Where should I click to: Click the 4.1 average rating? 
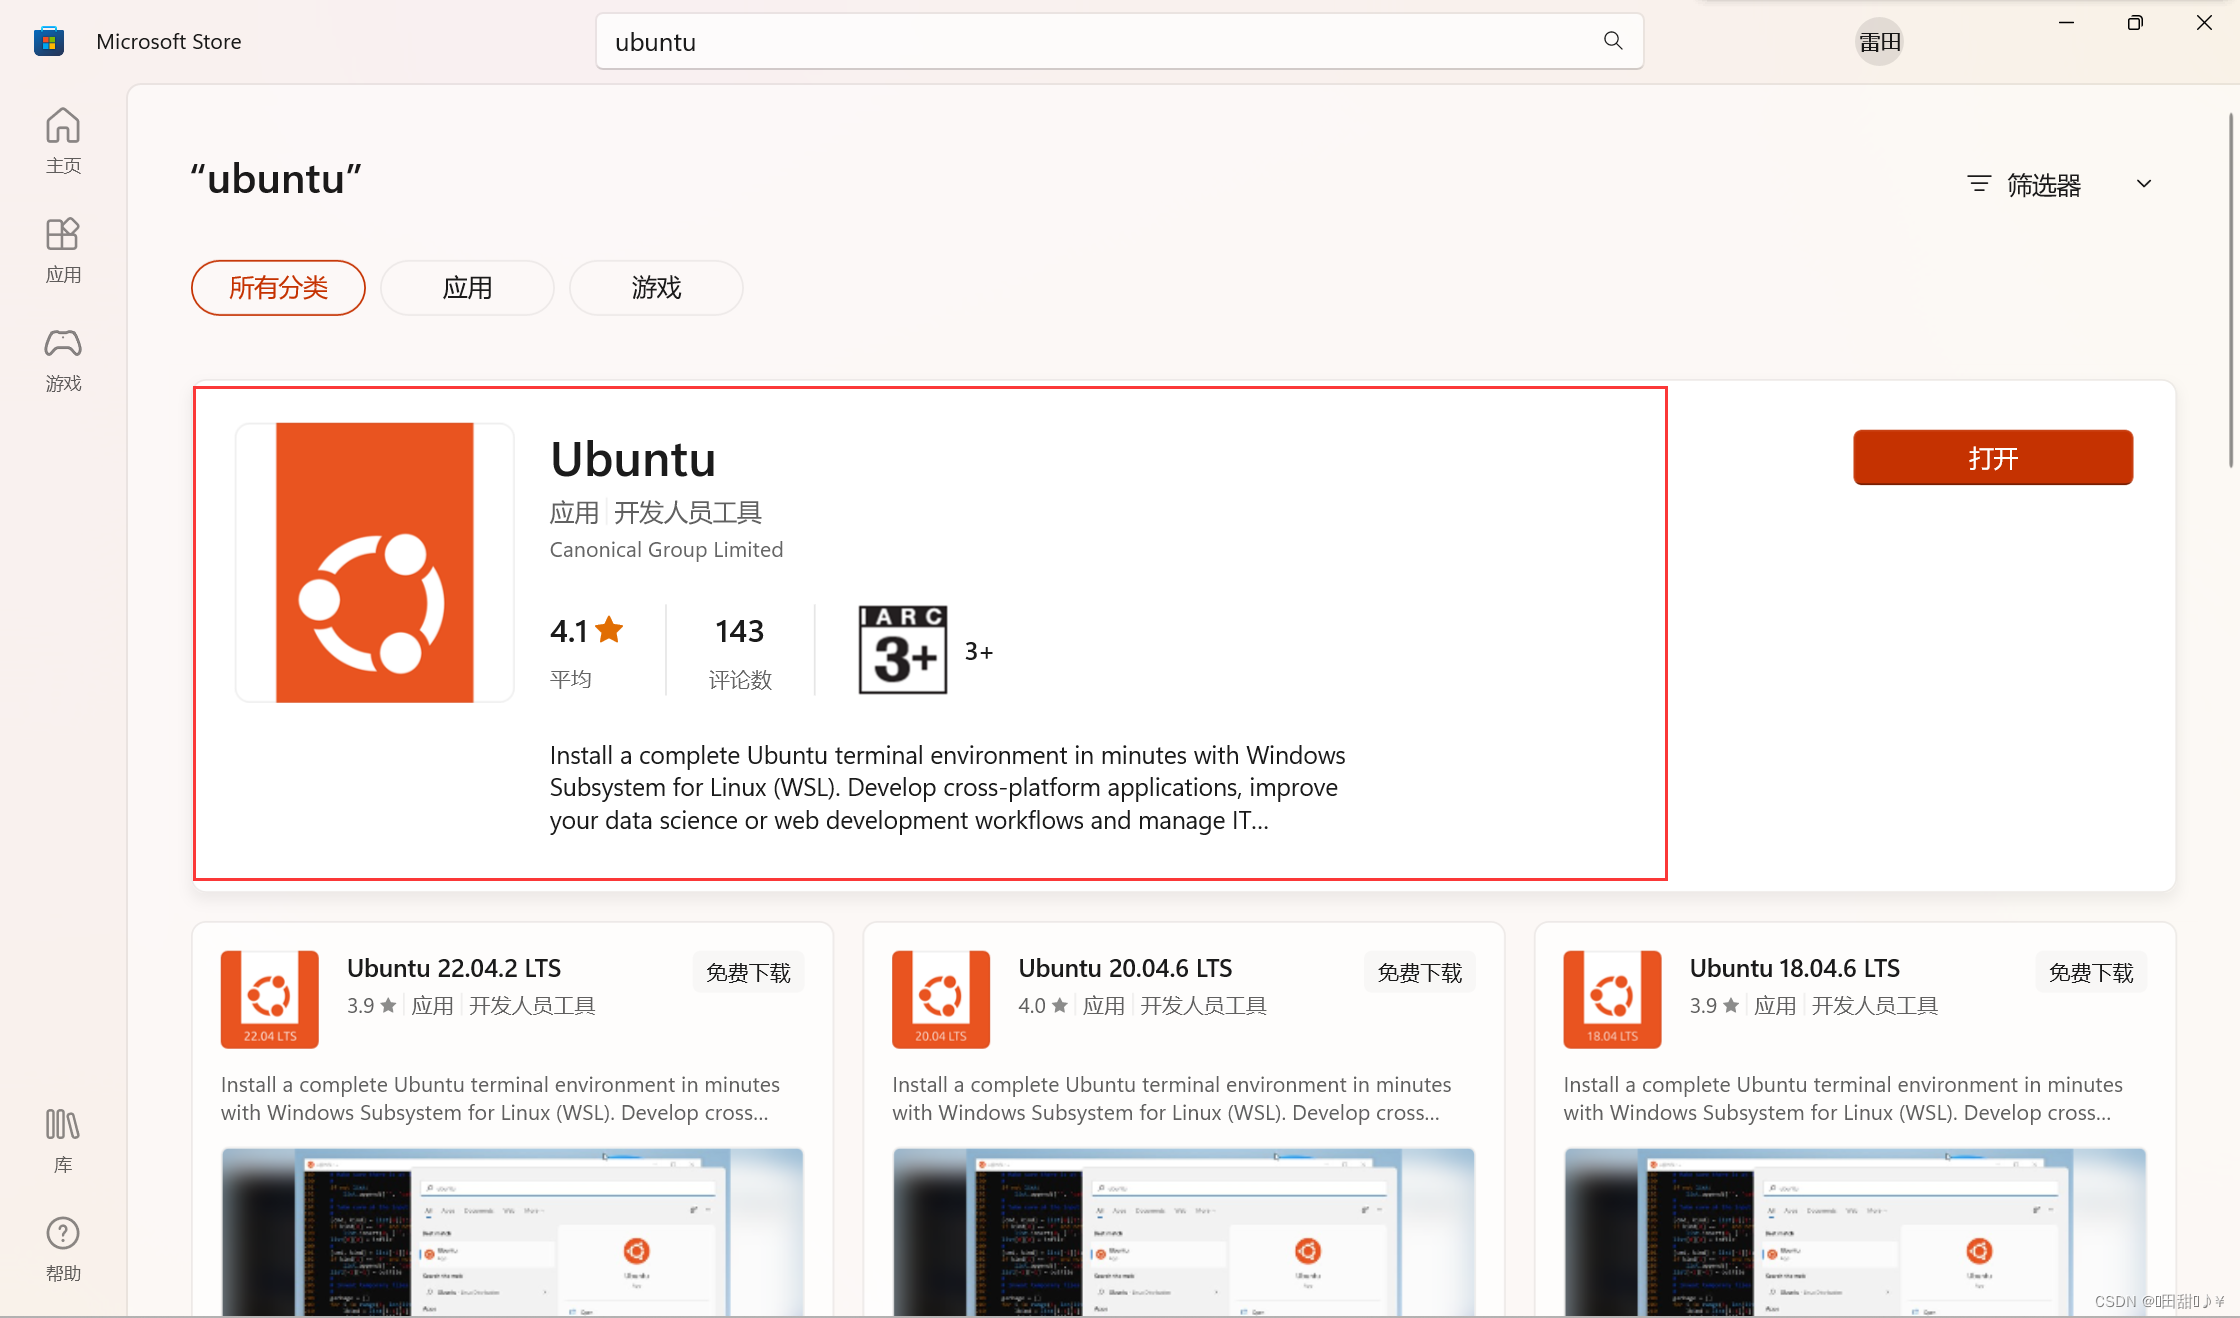(x=587, y=631)
